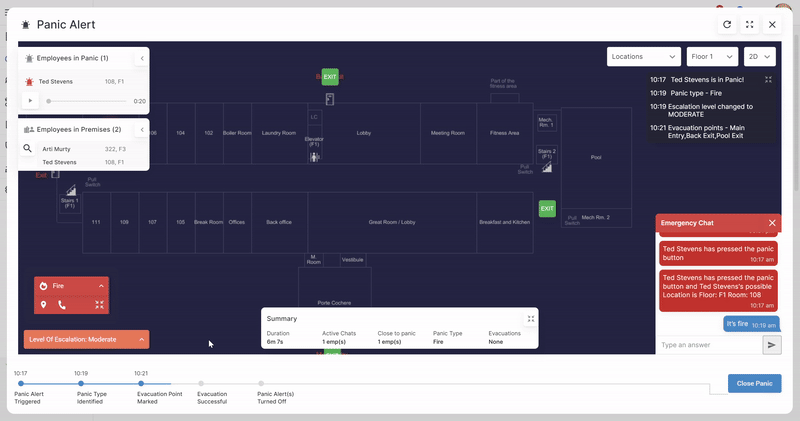The height and width of the screenshot is (421, 800).
Task: Click the location pin icon in the Fire panel
Action: tap(43, 305)
